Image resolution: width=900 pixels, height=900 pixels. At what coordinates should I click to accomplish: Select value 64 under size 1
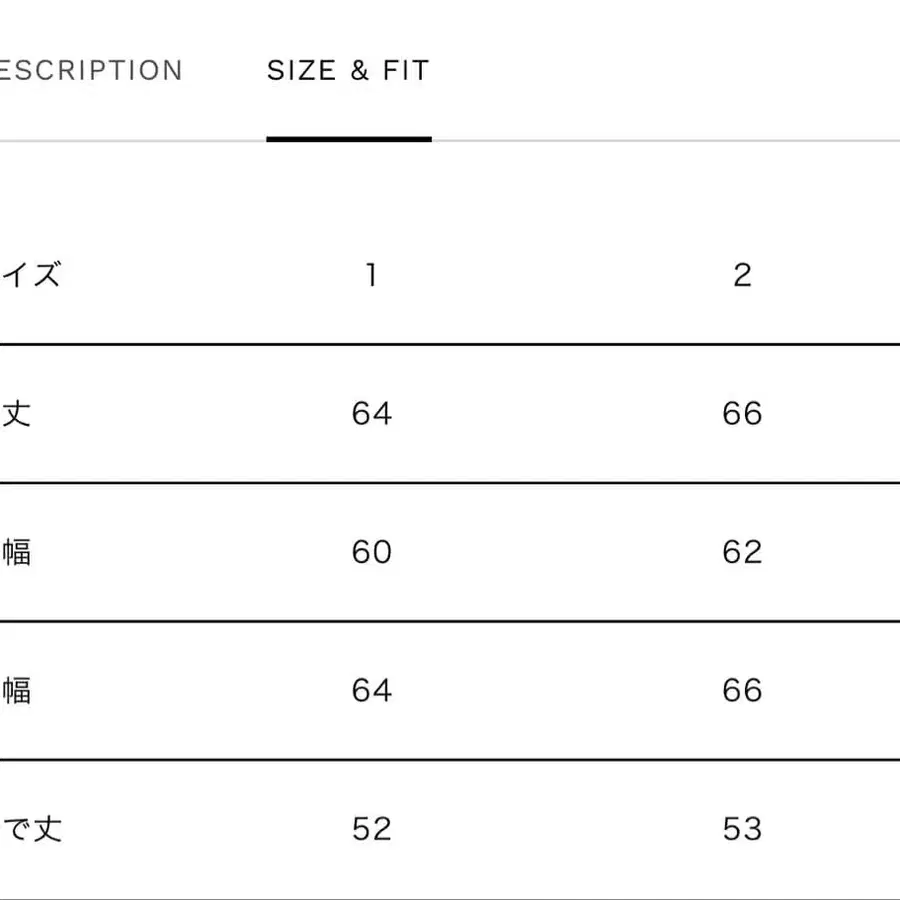point(371,413)
